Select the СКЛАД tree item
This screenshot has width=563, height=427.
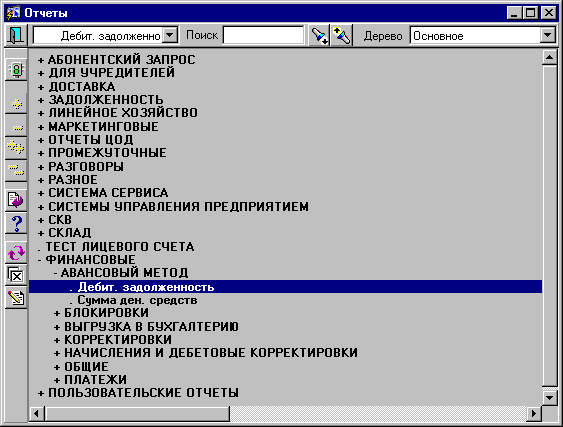(x=70, y=233)
